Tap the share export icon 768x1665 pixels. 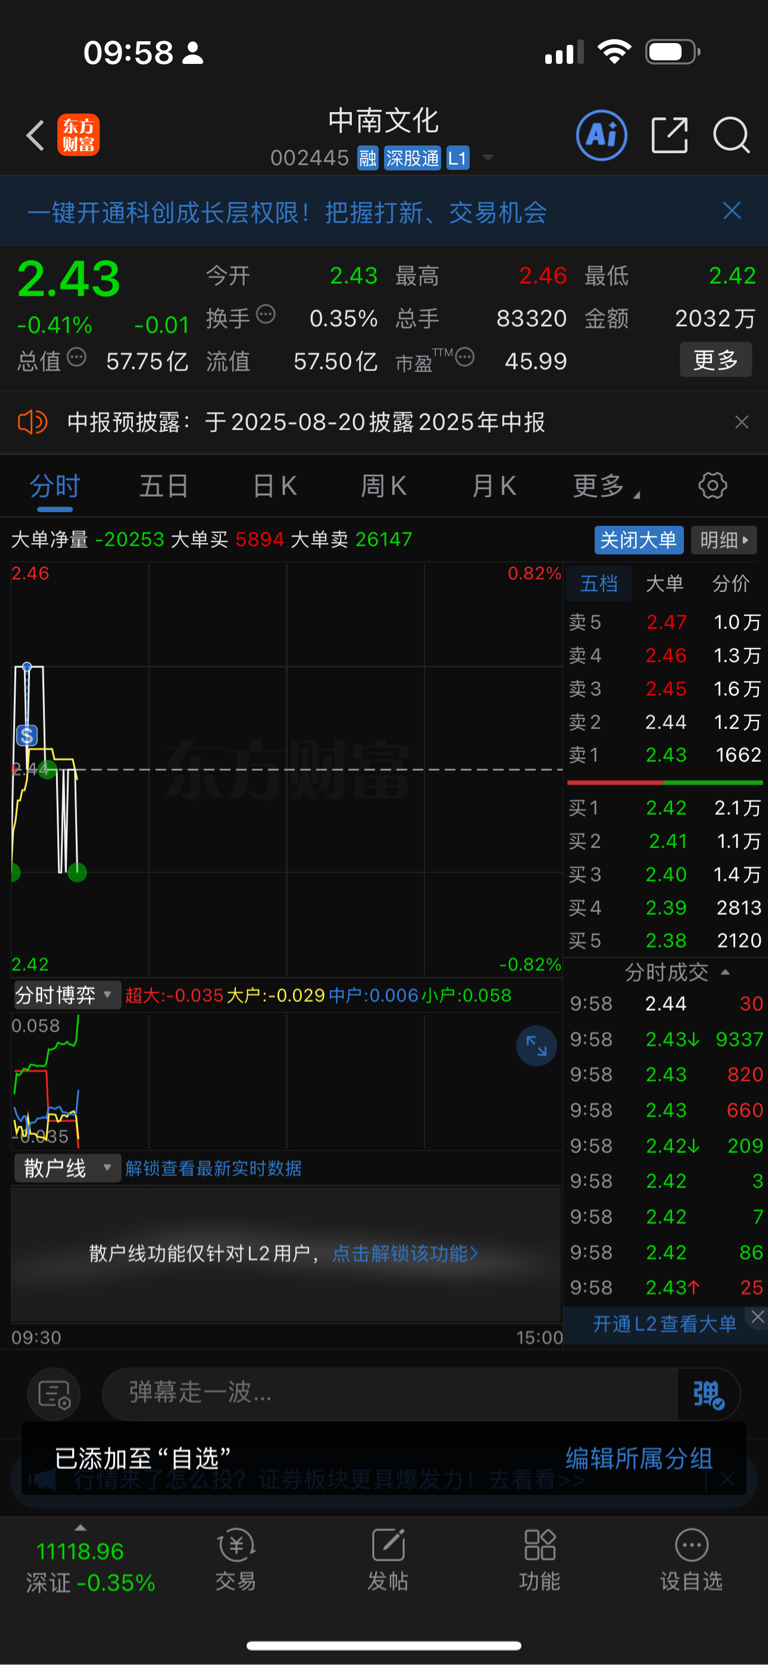coord(669,135)
